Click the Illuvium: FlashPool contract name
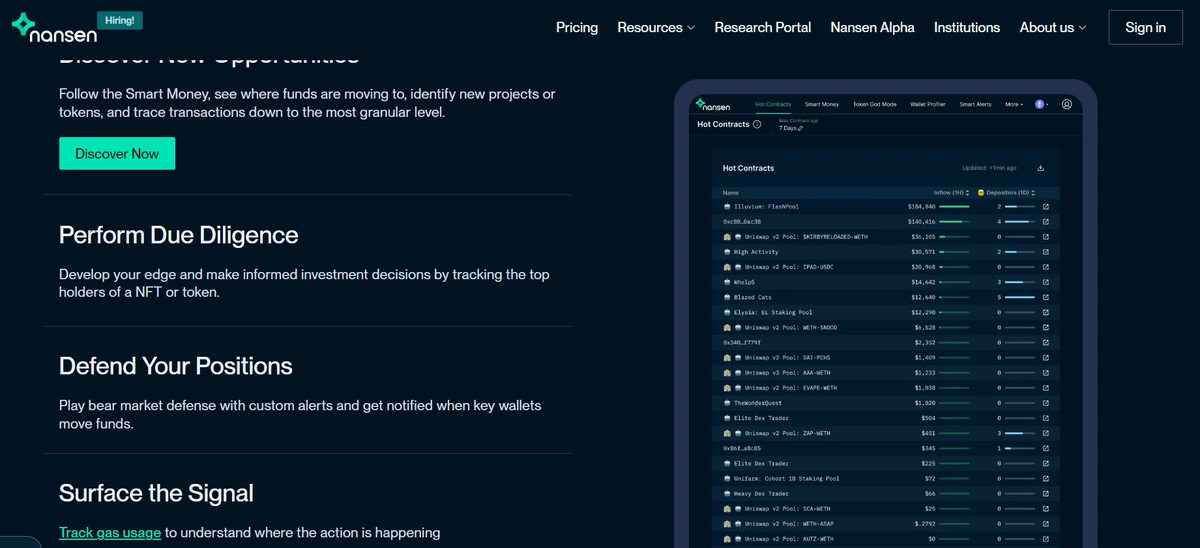Viewport: 1200px width, 548px height. (x=766, y=207)
